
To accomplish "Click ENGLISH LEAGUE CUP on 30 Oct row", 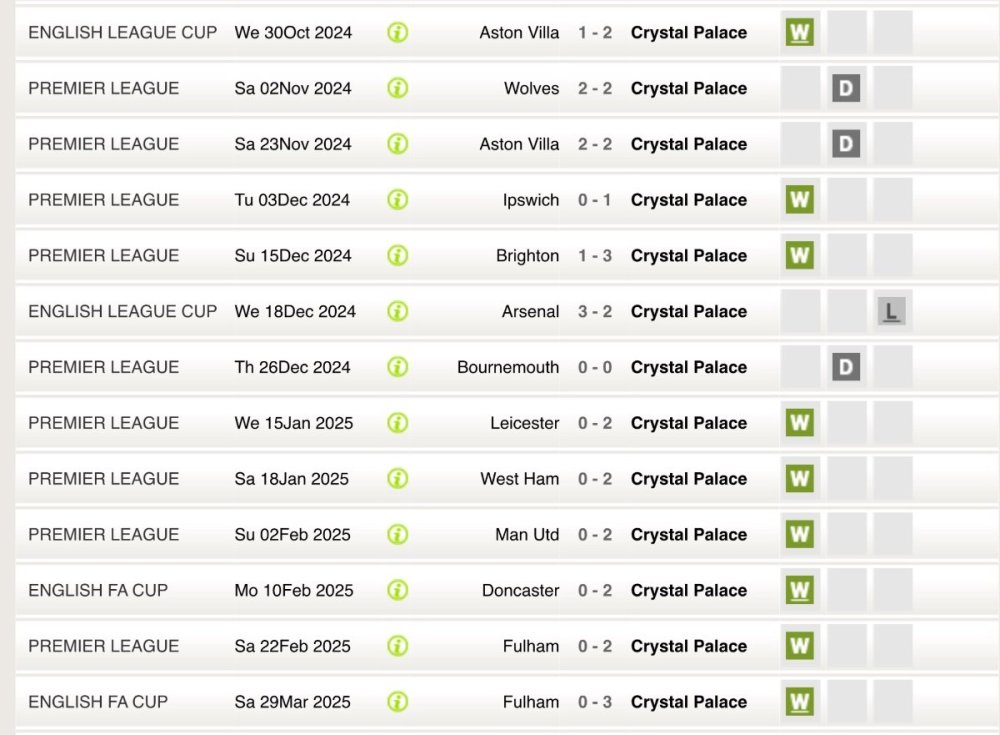I will (122, 33).
